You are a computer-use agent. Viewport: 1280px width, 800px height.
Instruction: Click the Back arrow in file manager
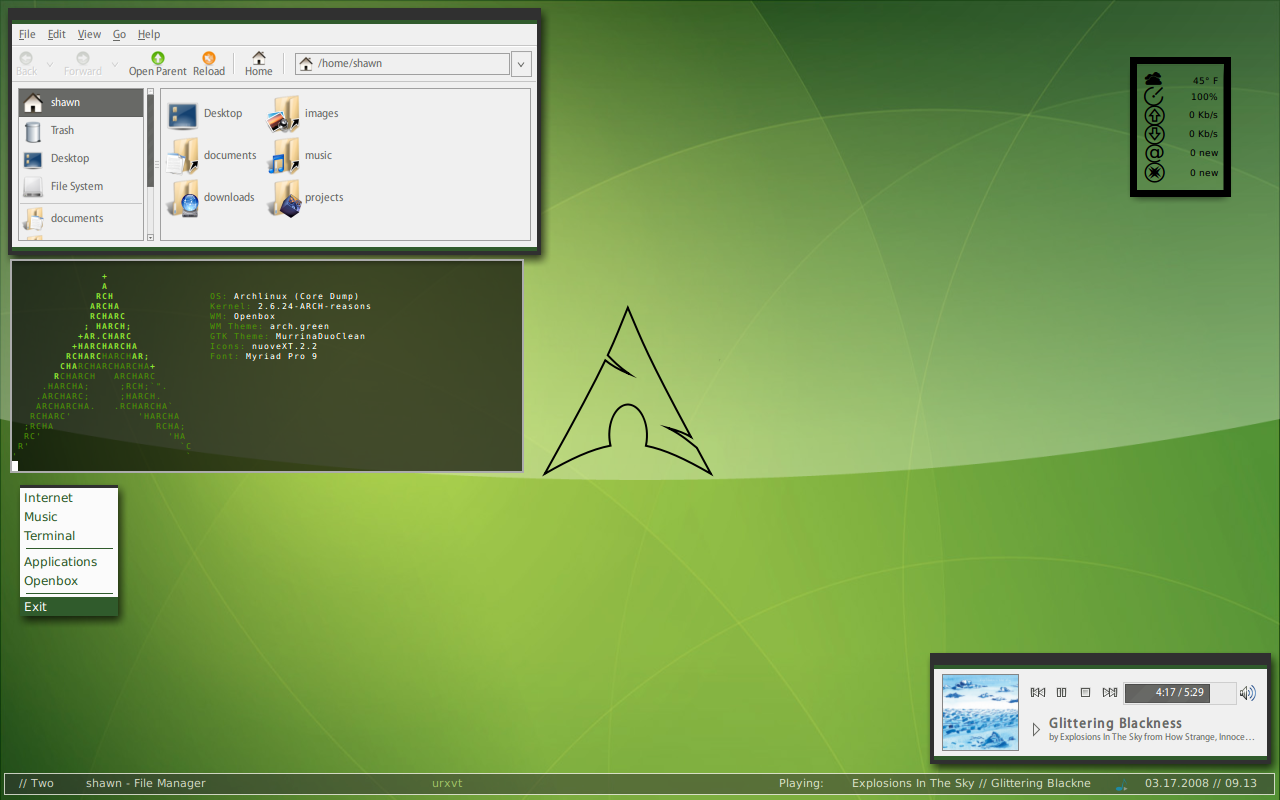[26, 64]
